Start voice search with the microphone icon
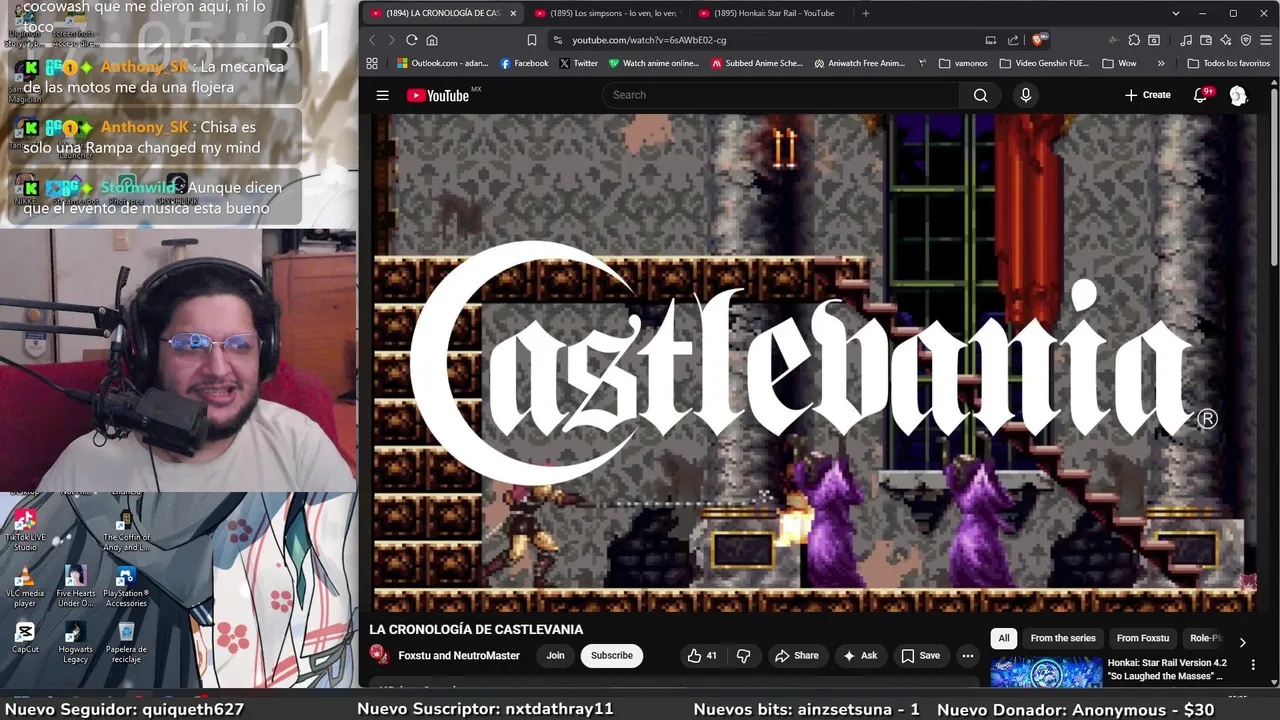Viewport: 1280px width, 720px height. (1025, 95)
